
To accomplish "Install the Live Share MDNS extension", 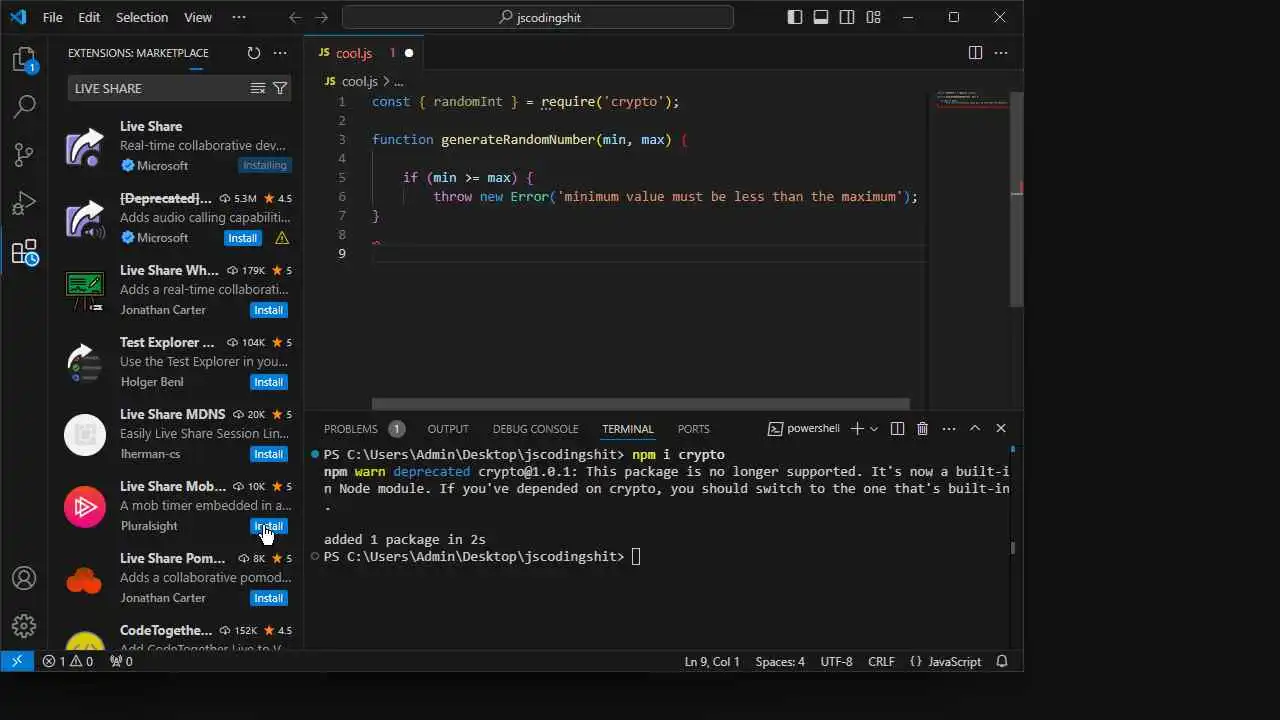I will tap(269, 454).
